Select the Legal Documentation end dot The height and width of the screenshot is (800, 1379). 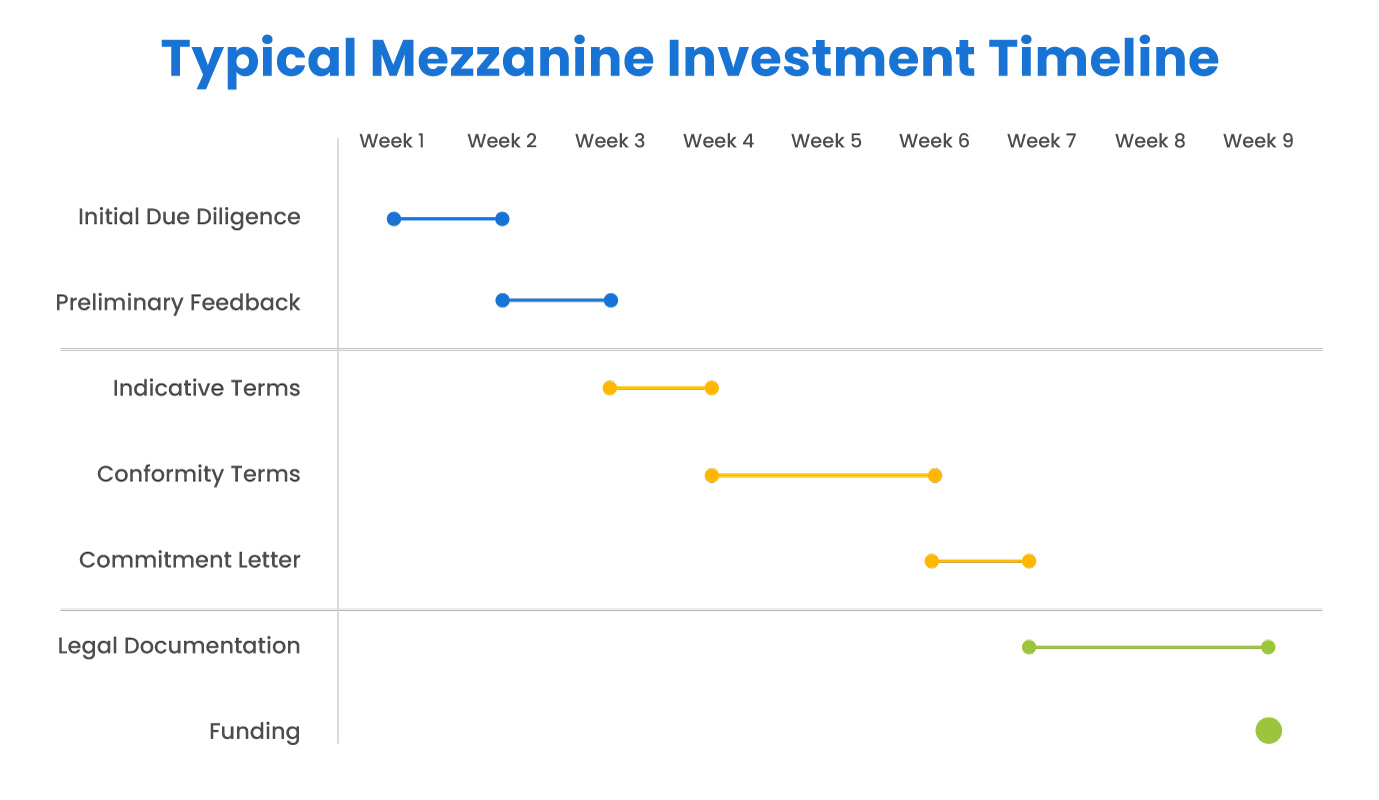pyautogui.click(x=1268, y=647)
